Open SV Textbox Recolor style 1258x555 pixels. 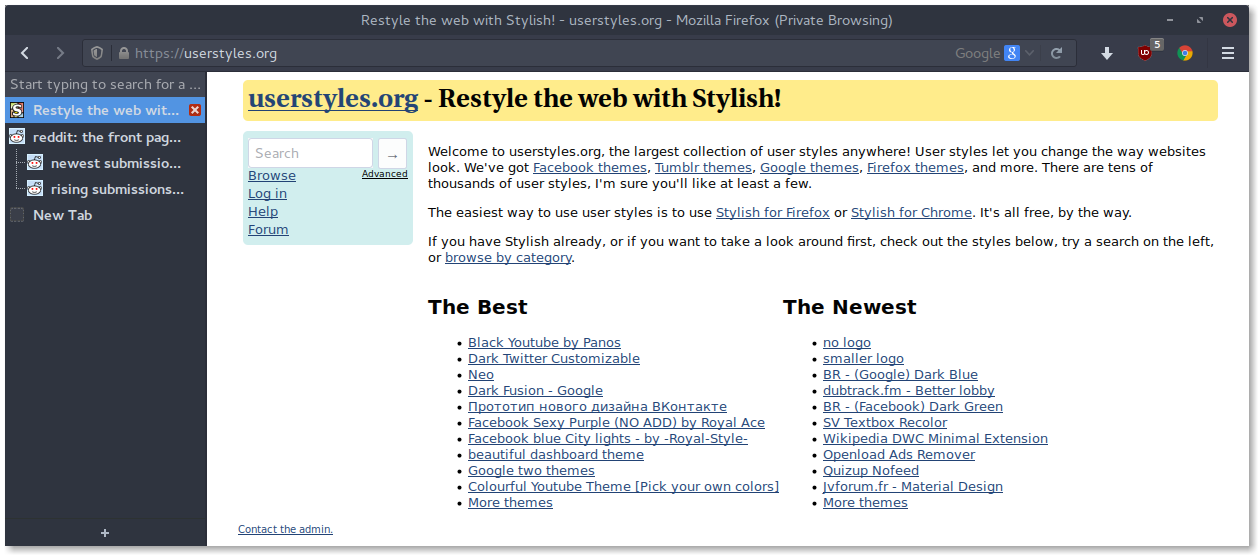(885, 423)
